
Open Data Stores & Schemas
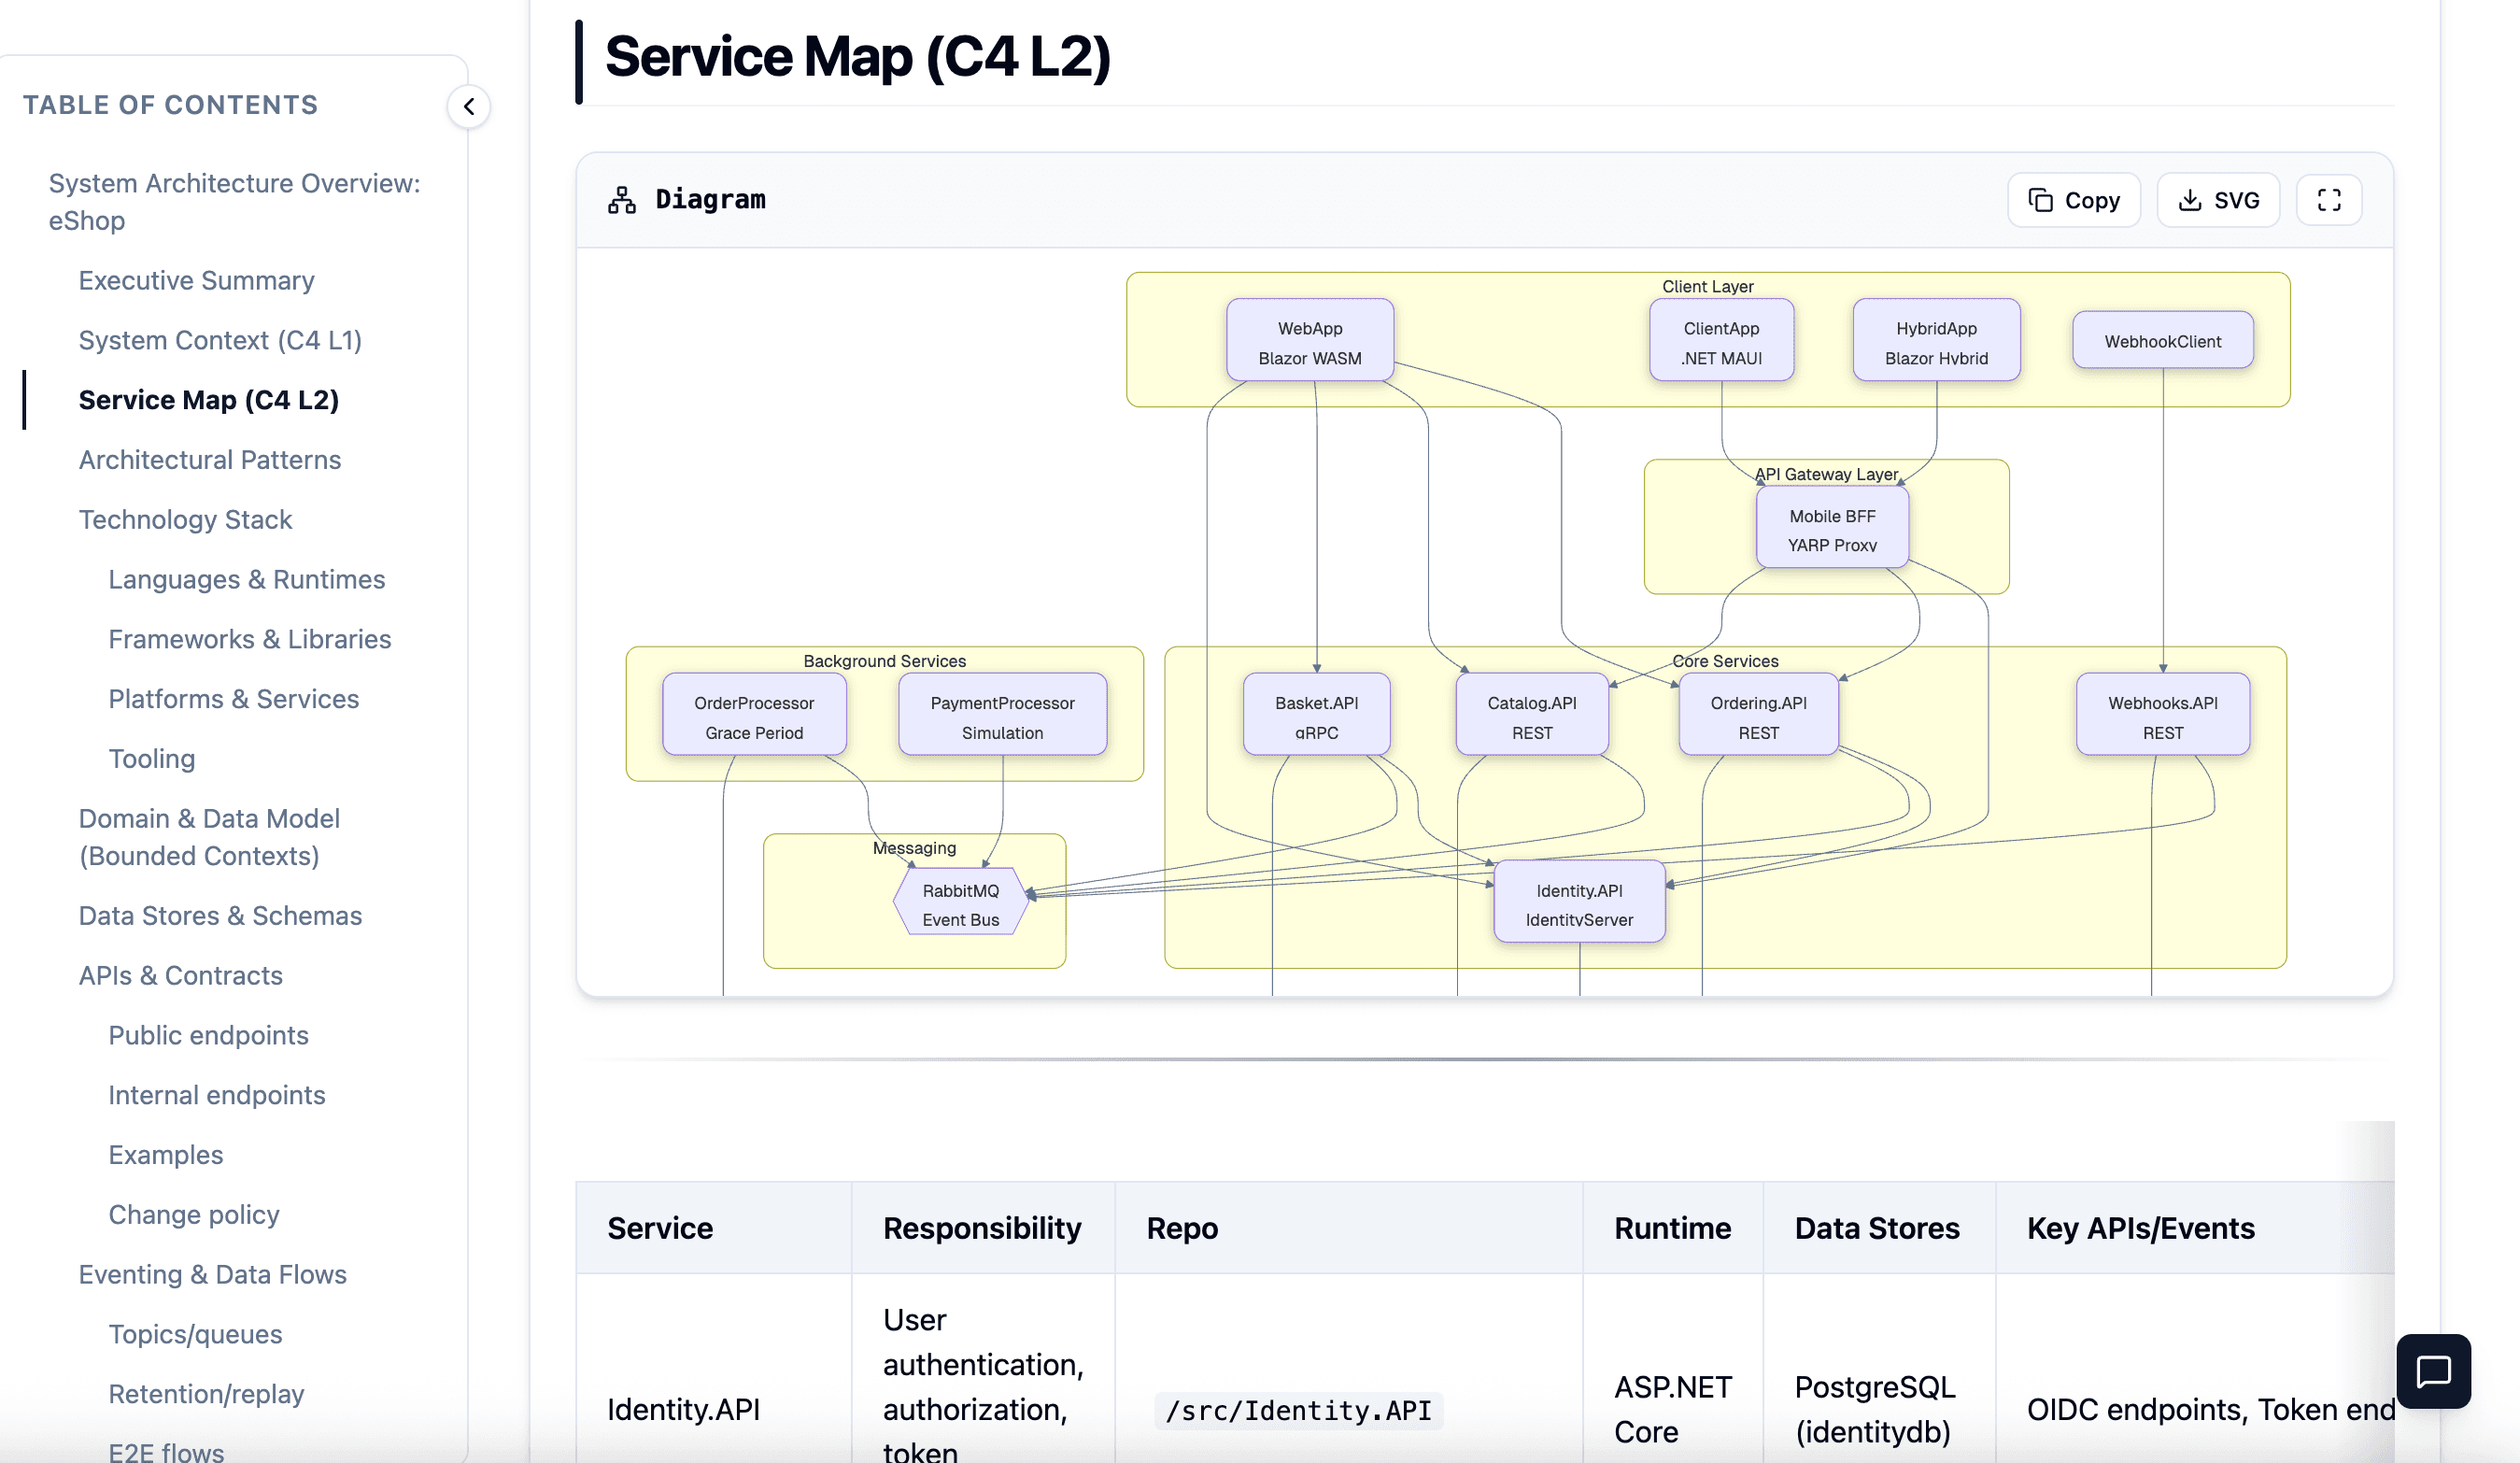pyautogui.click(x=220, y=915)
